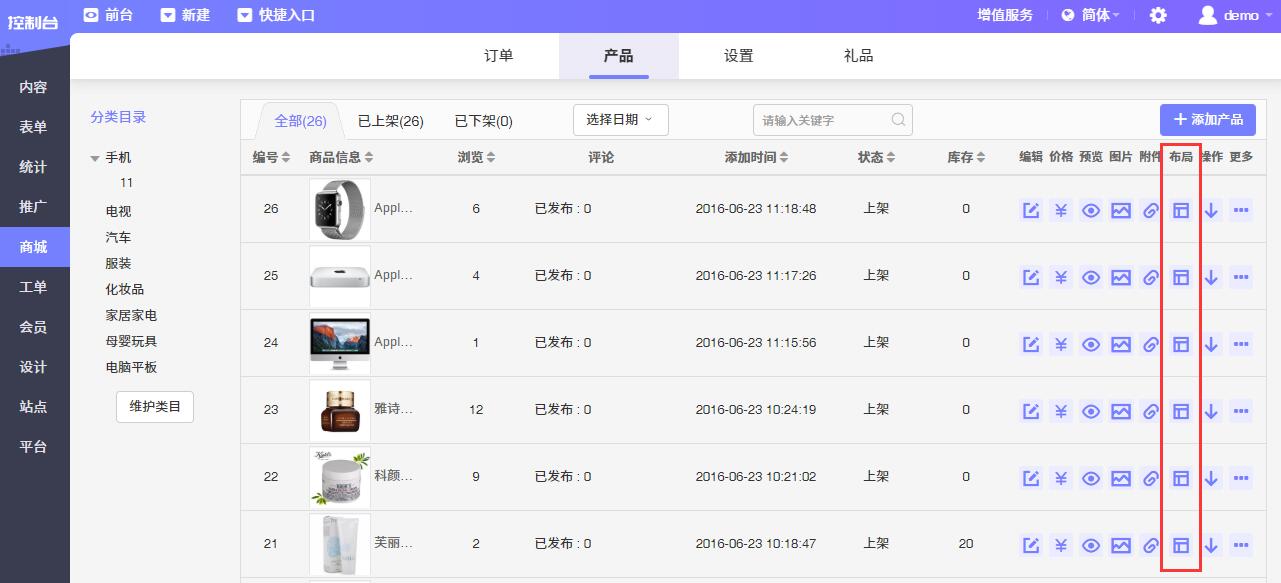Click the layout icon for product 24
The image size is (1281, 583).
click(1181, 344)
